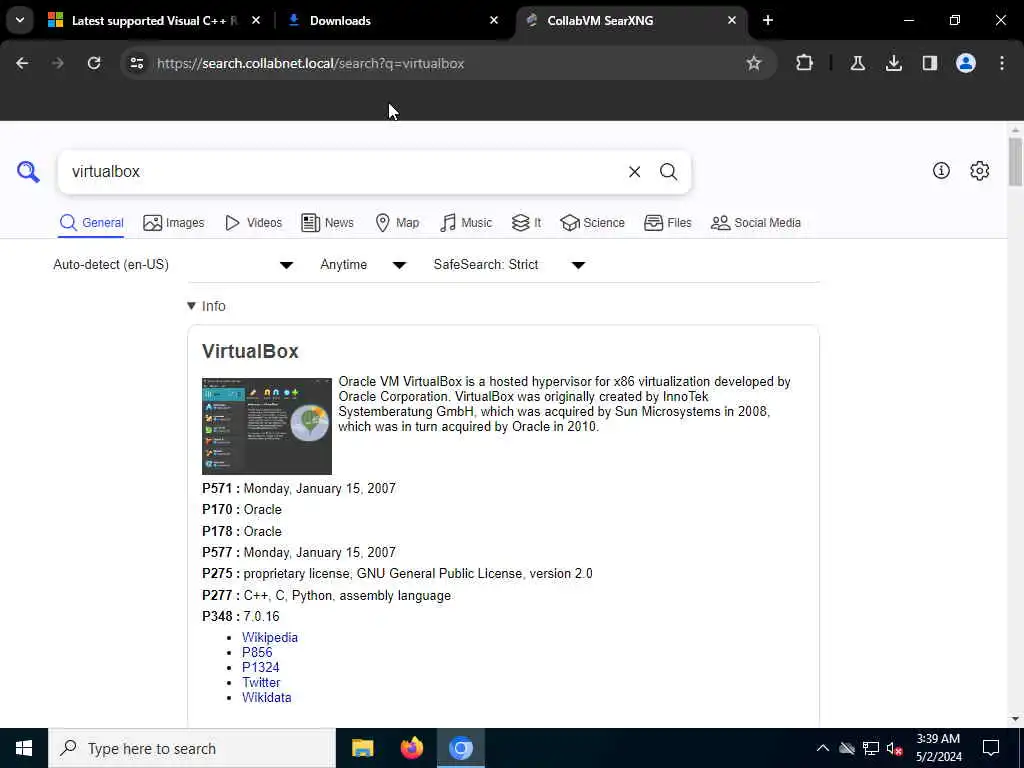
Task: Bookmark this page with star icon
Action: point(754,63)
